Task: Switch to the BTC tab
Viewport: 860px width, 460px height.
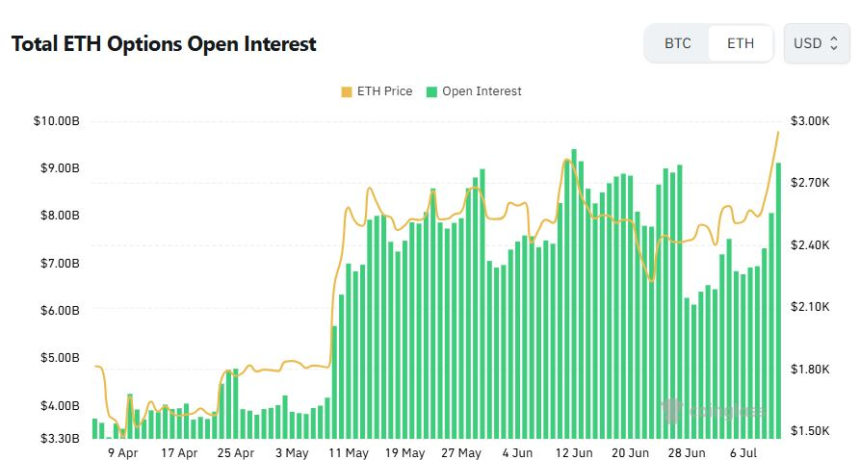Action: click(677, 44)
